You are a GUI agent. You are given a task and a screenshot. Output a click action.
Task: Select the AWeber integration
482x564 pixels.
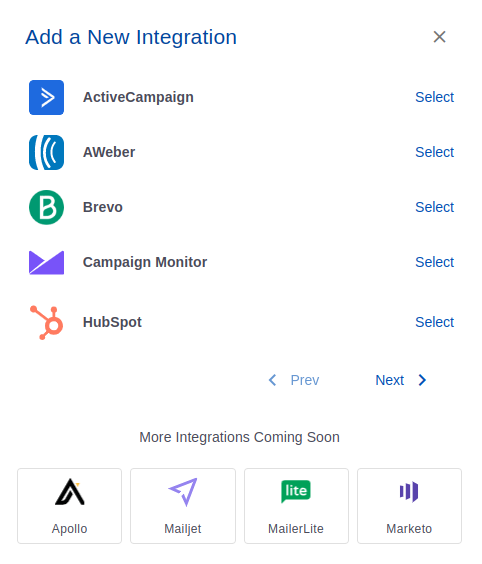pyautogui.click(x=435, y=152)
